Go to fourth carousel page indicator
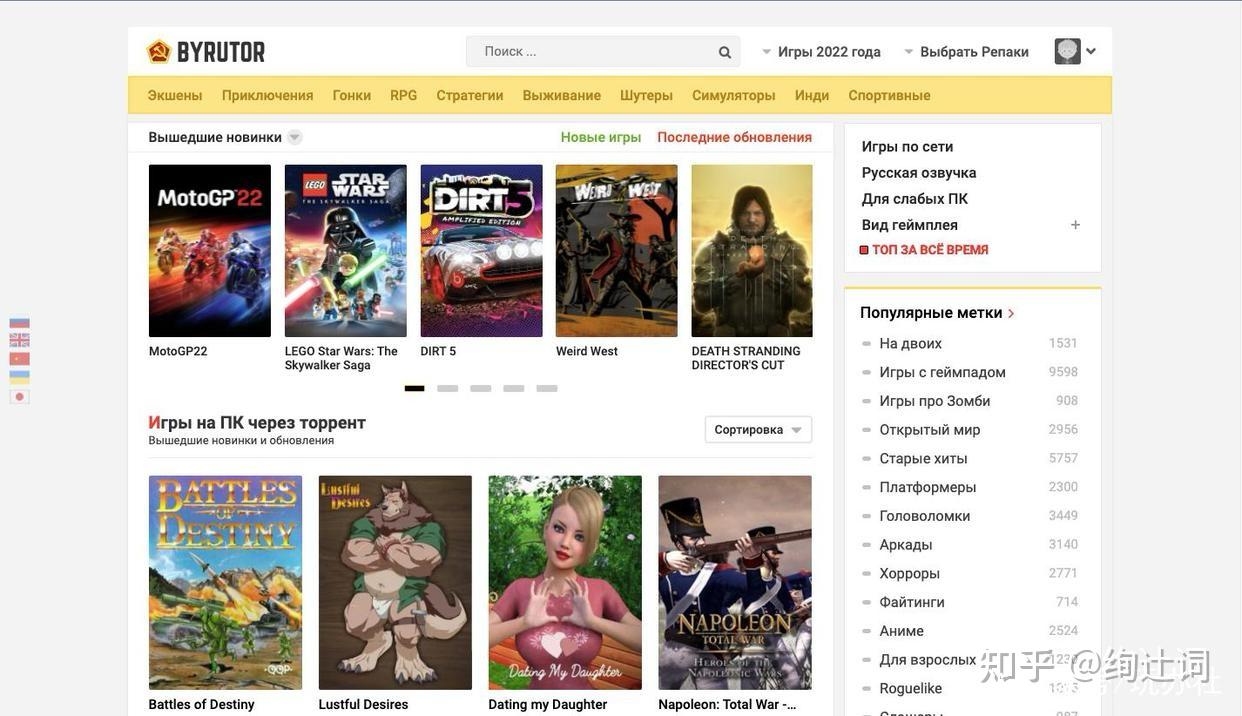 pos(514,388)
